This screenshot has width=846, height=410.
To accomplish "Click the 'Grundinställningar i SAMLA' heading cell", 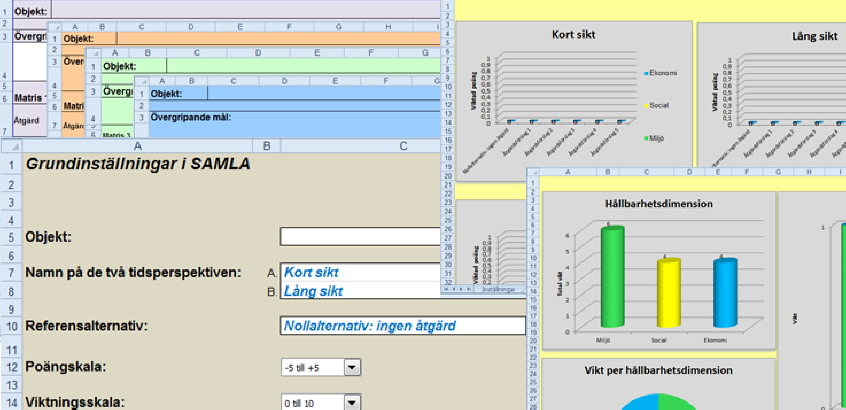I will [138, 164].
